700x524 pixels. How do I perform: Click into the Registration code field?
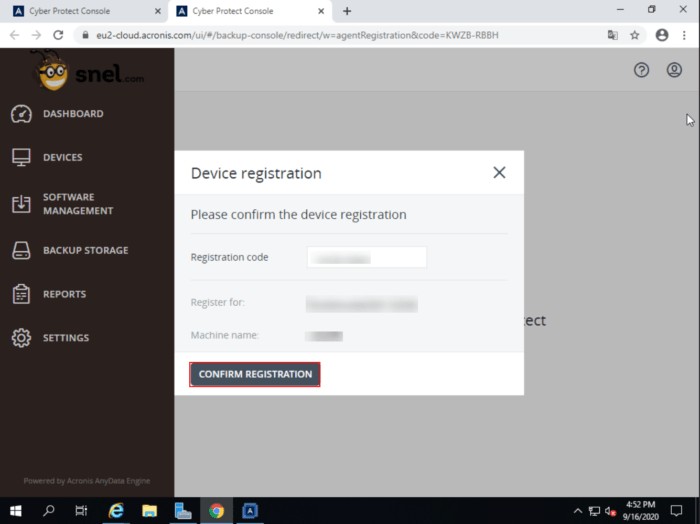pyautogui.click(x=367, y=257)
